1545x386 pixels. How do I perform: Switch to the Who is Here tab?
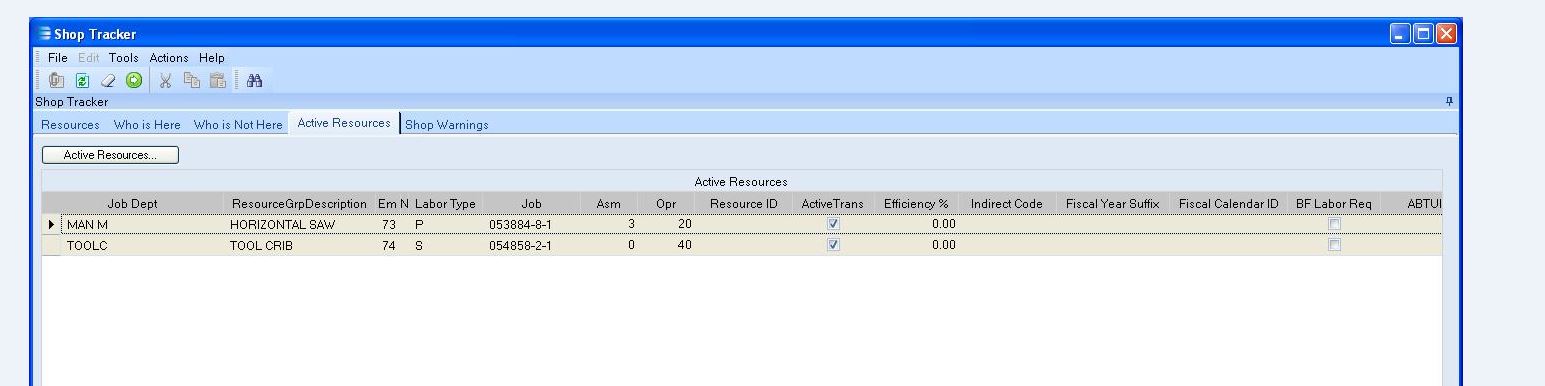point(147,125)
